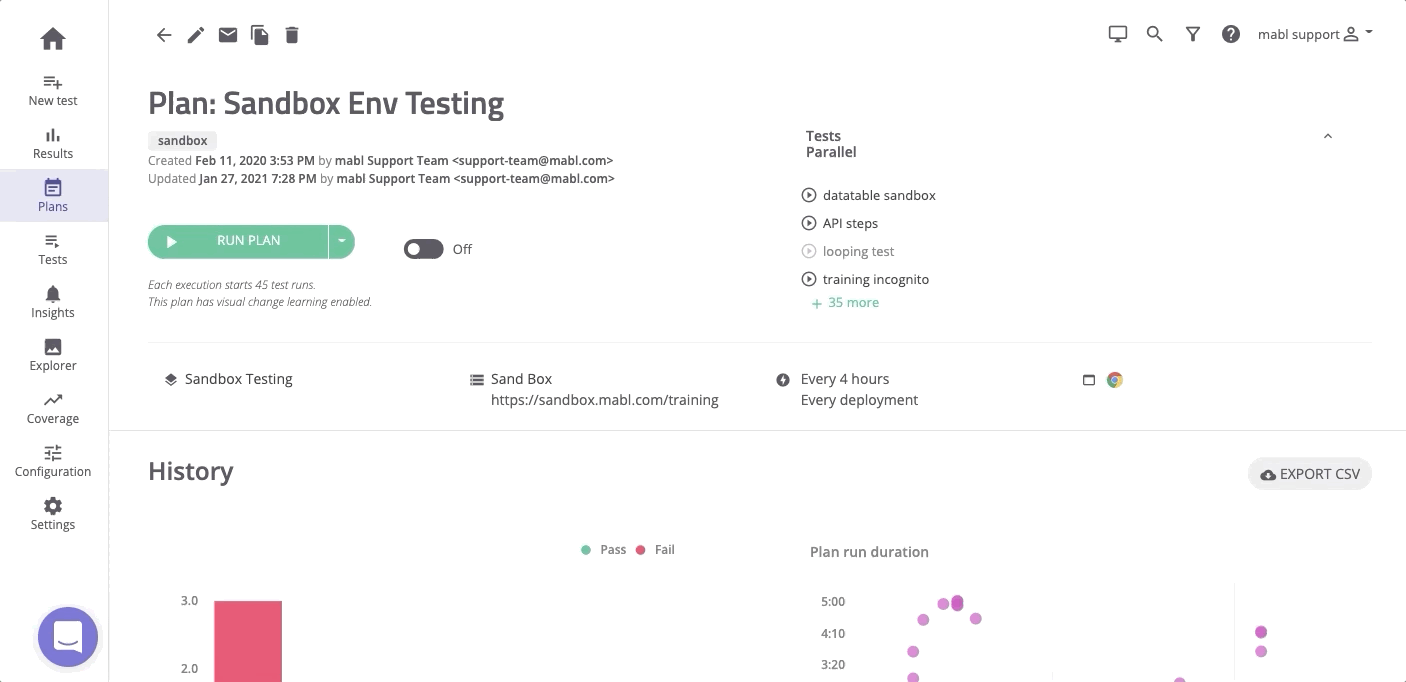Open Tests in sidebar
This screenshot has height=682, width=1406.
pos(53,249)
